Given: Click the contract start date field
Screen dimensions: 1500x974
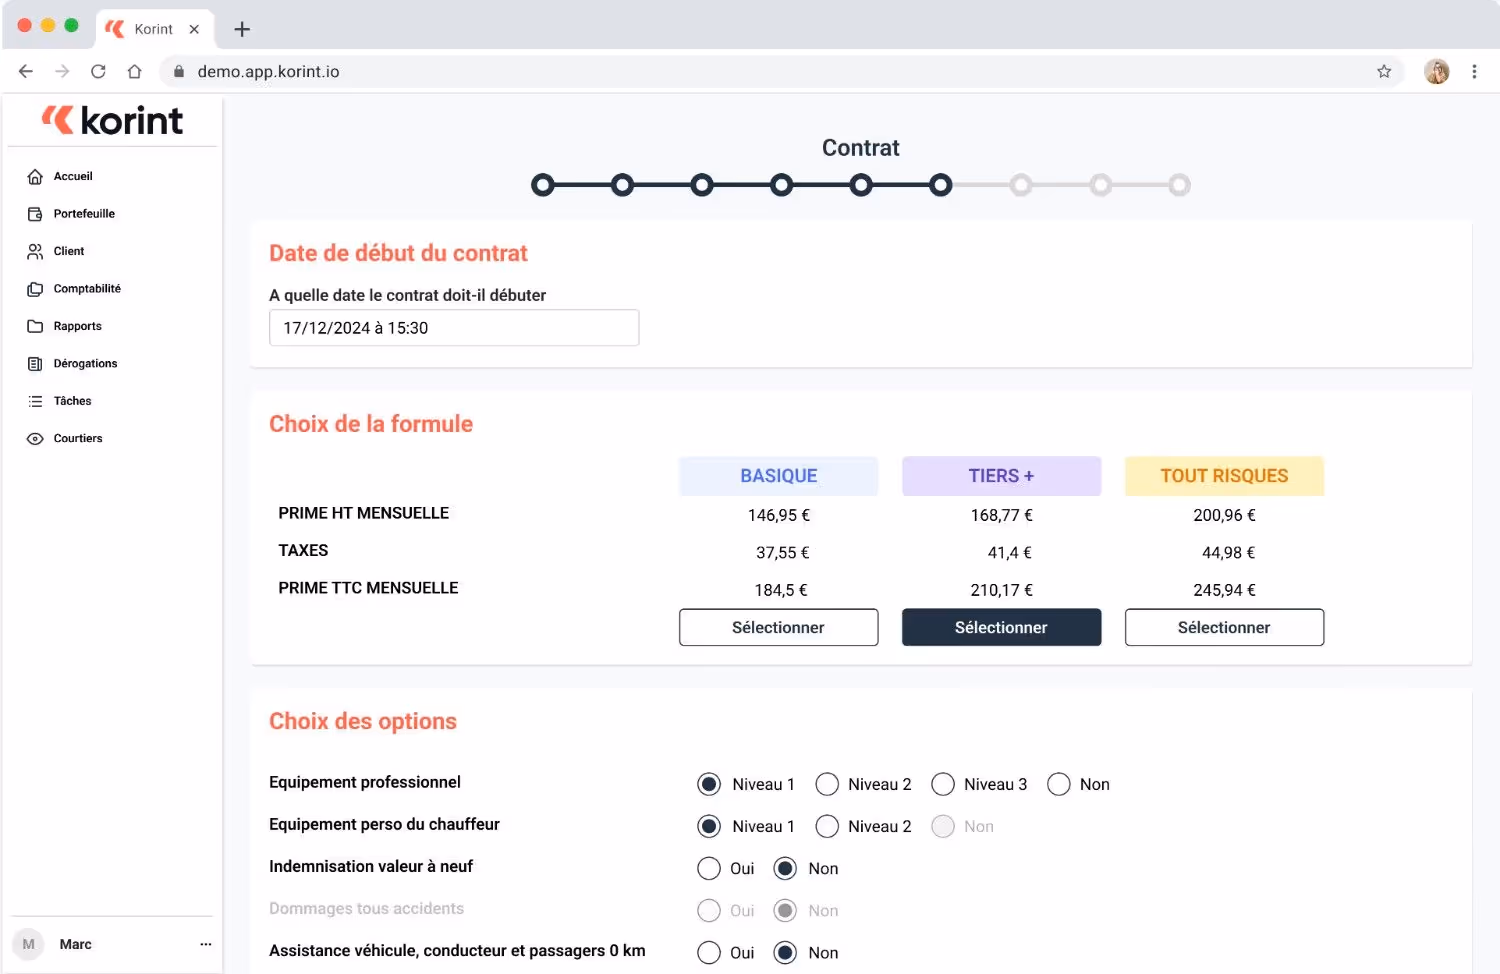Looking at the screenshot, I should pos(454,327).
